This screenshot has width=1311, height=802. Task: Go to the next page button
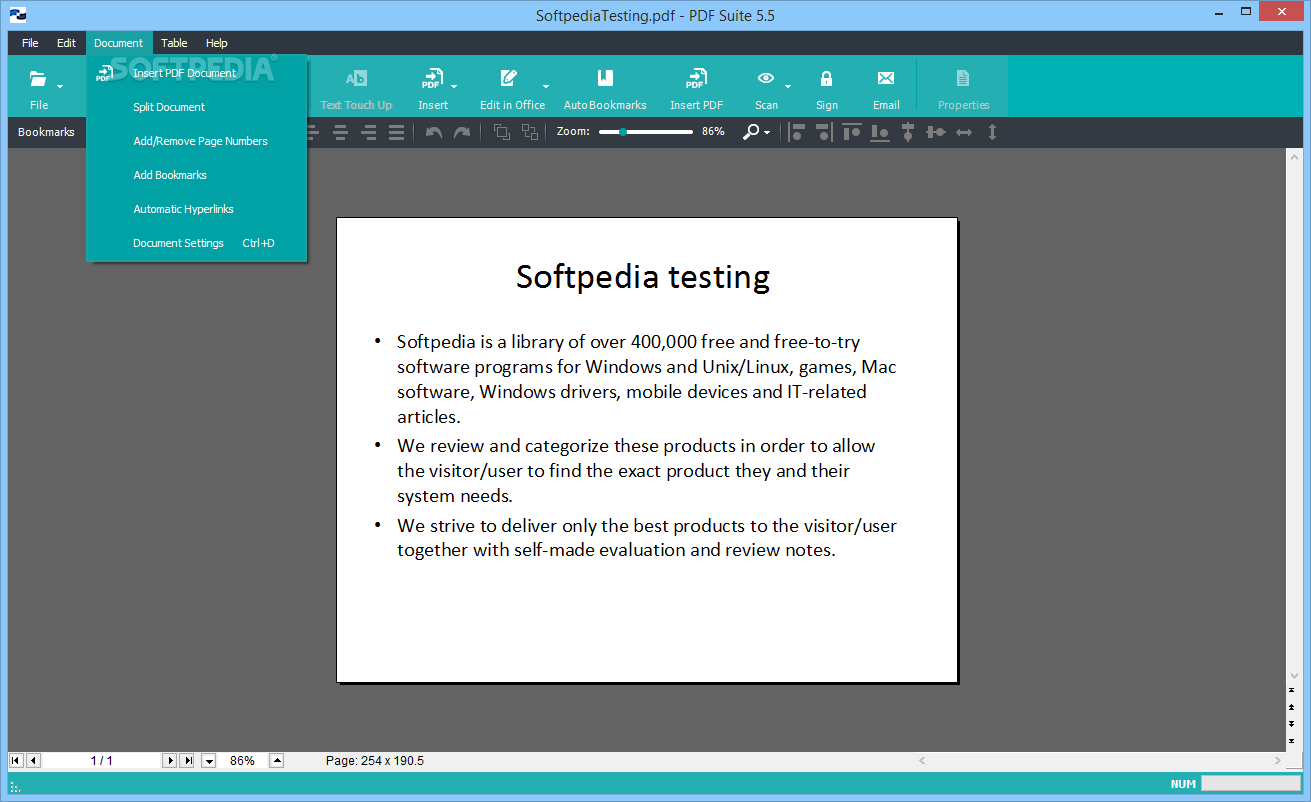point(169,761)
